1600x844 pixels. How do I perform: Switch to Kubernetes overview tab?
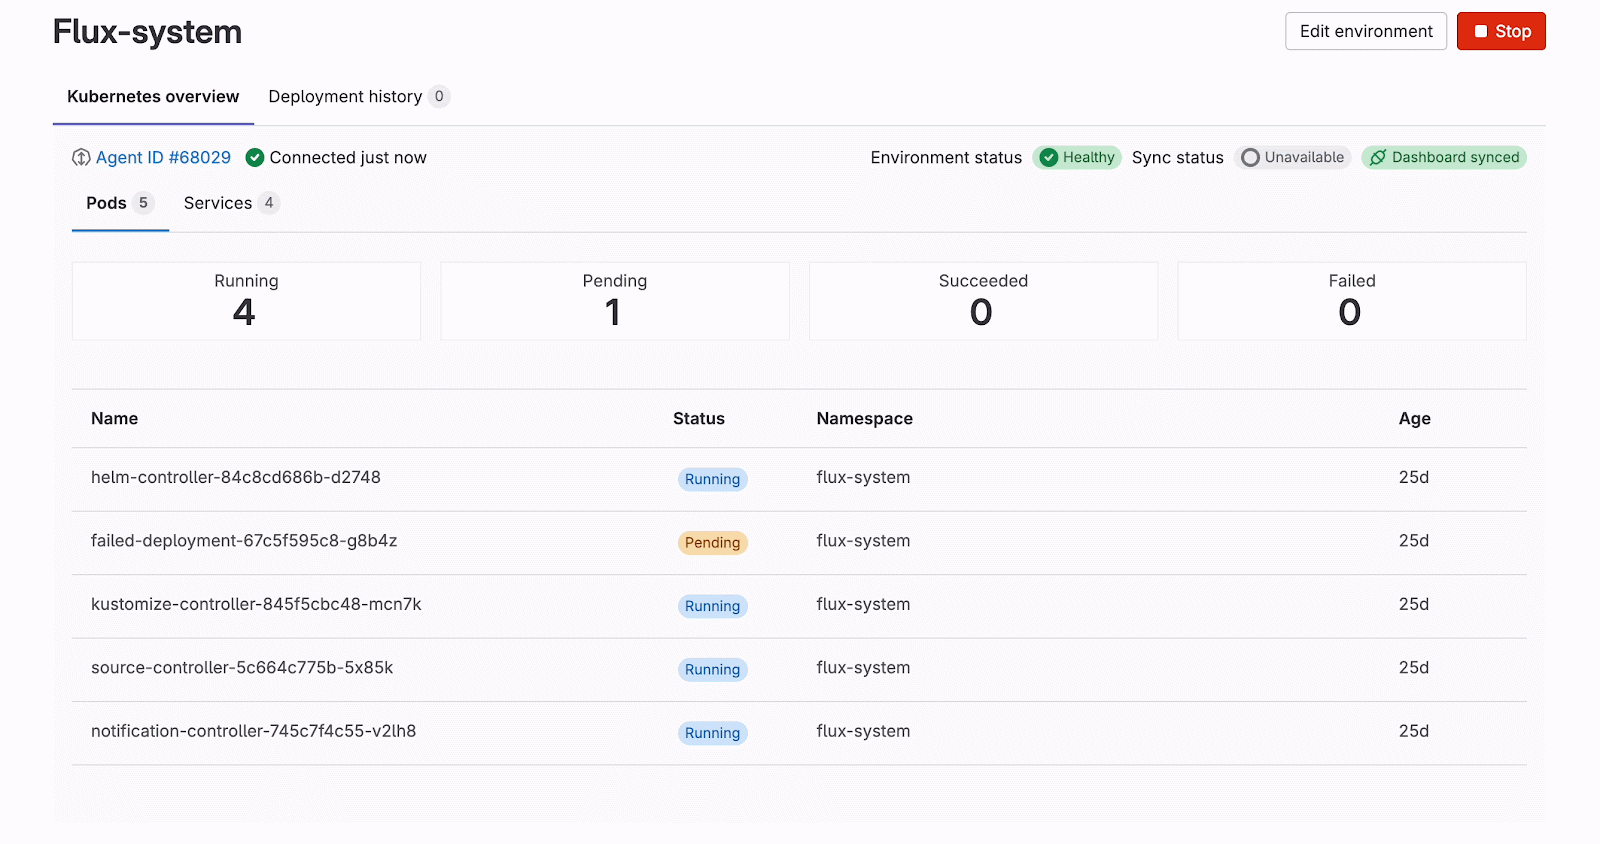(153, 97)
